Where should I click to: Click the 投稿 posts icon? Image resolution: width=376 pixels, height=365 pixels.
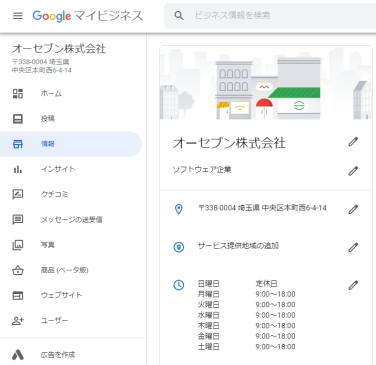pos(18,119)
